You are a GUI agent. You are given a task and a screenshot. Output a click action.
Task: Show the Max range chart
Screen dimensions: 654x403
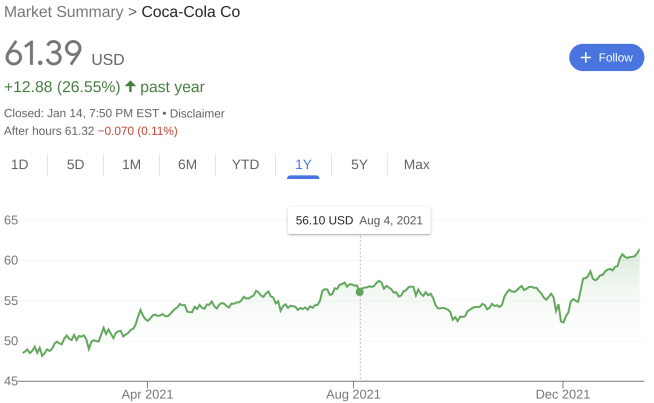coord(416,164)
